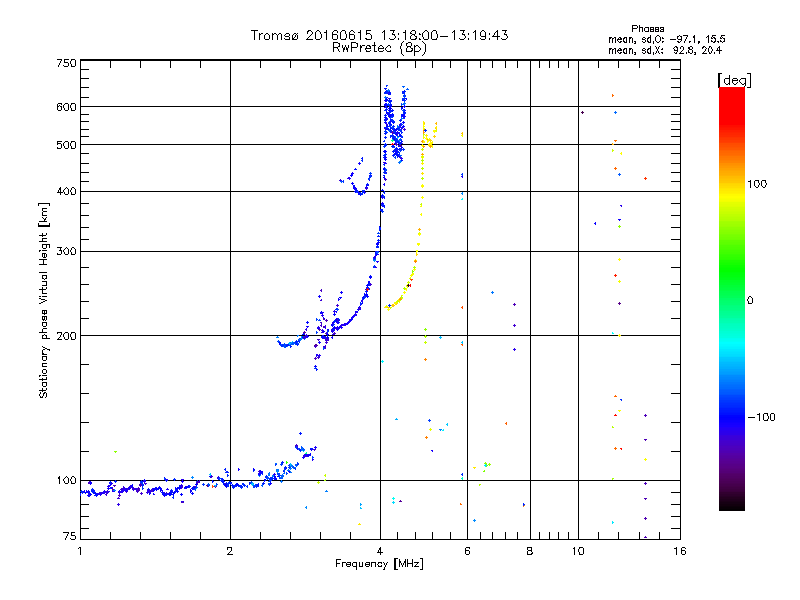This screenshot has height=600, width=800.
Task: Click the x-axis tick label '4'
Action: [380, 551]
